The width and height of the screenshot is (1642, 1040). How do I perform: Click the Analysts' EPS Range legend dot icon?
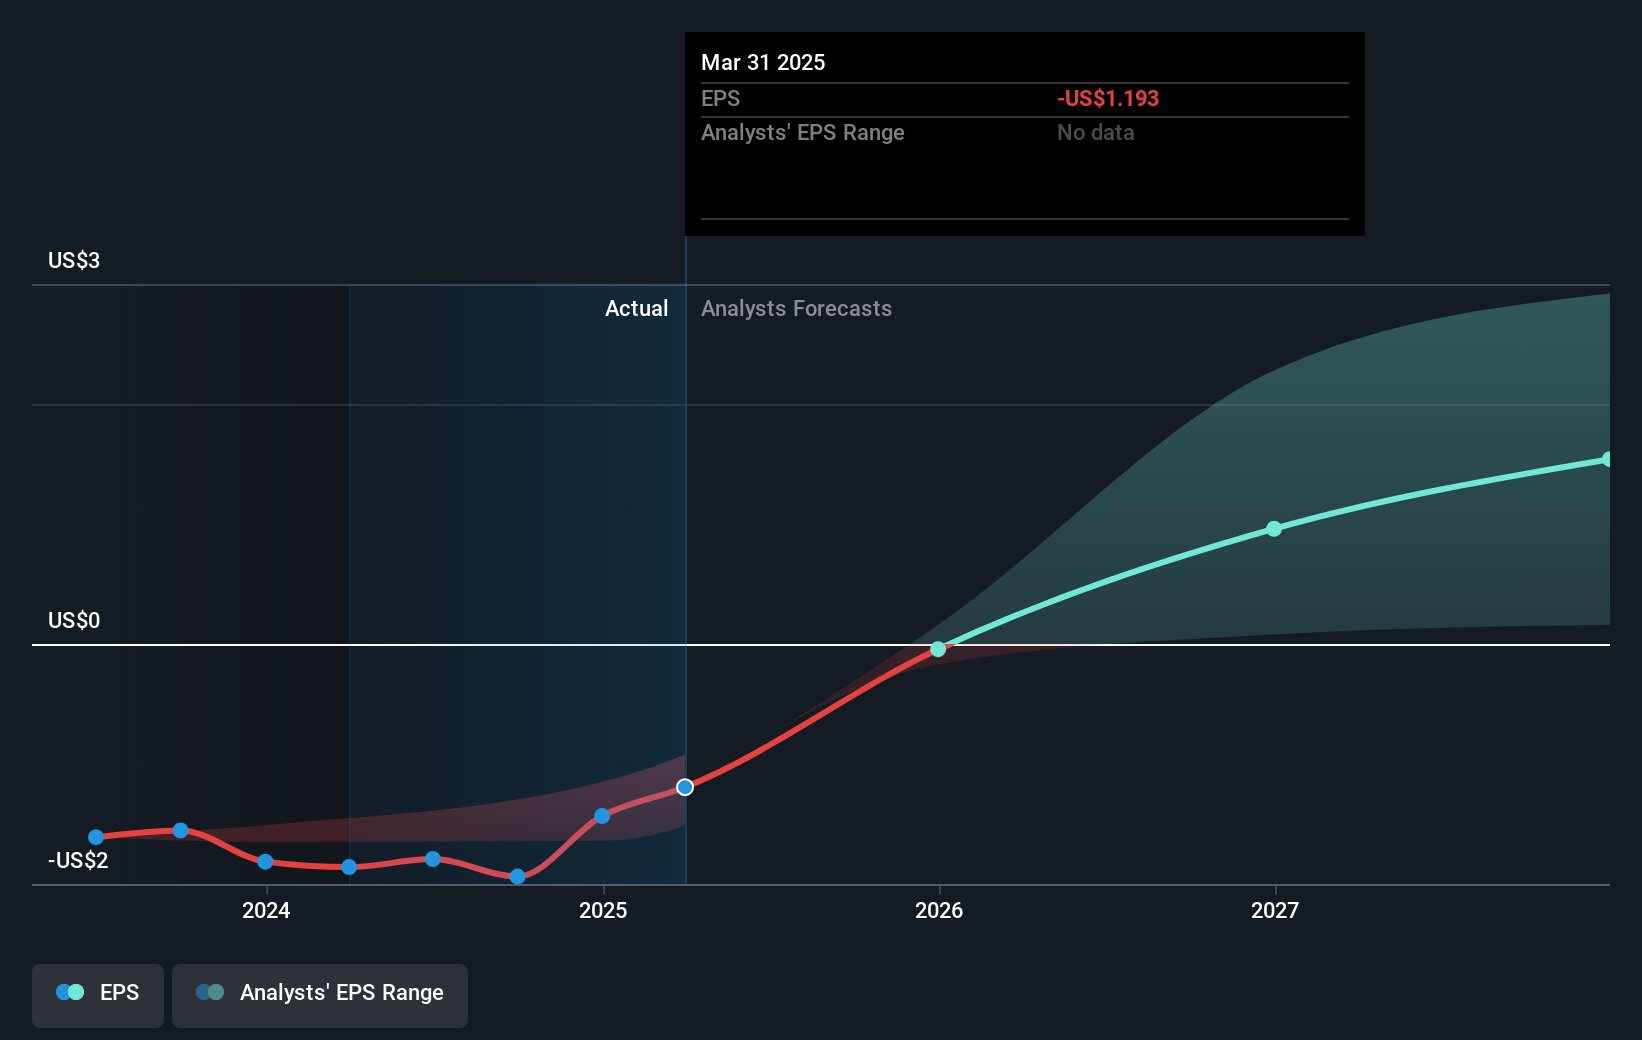(210, 992)
